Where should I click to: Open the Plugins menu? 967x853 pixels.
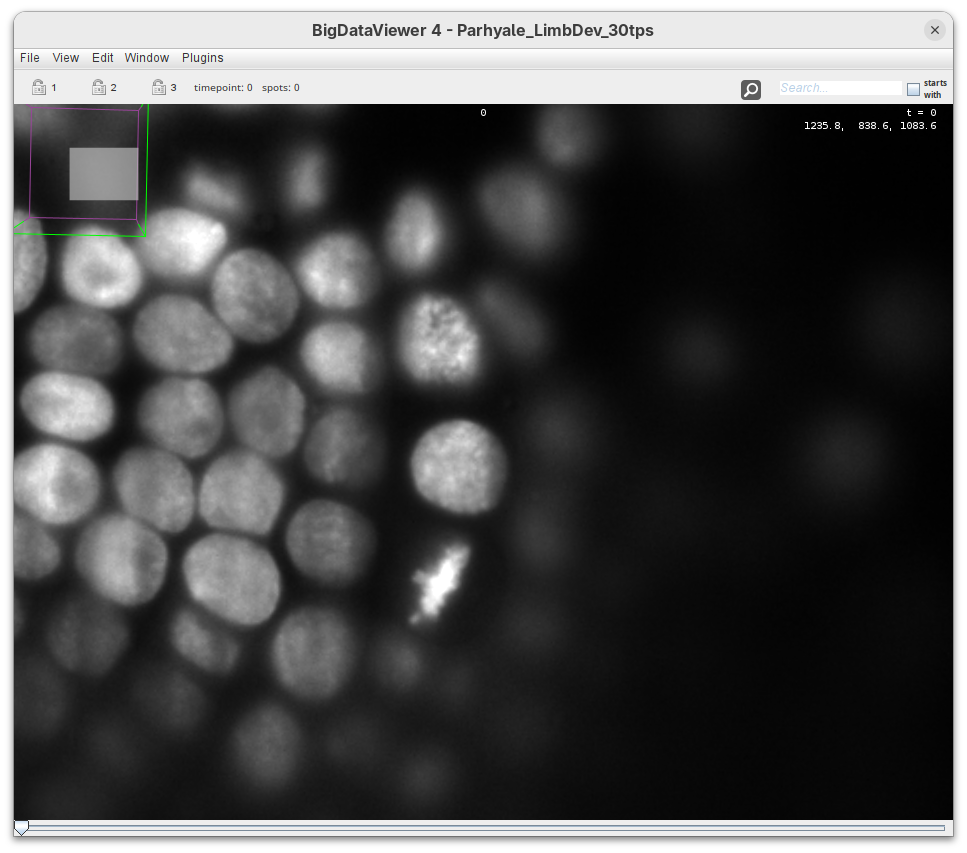click(x=203, y=58)
